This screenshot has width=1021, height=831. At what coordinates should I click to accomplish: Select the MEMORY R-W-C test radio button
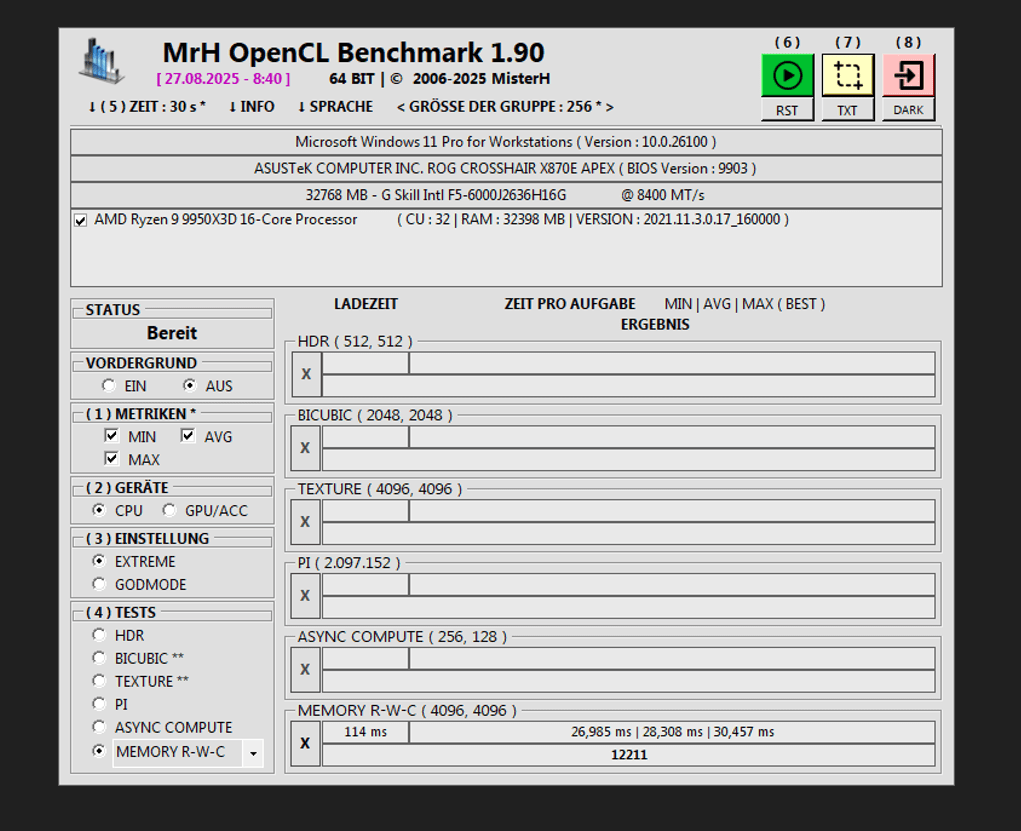(98, 751)
